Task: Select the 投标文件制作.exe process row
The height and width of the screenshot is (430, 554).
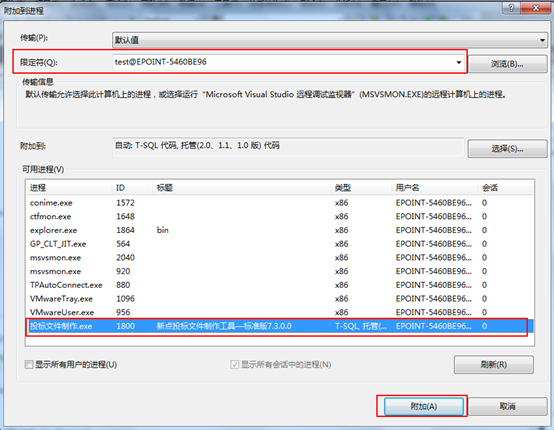Action: (280, 326)
